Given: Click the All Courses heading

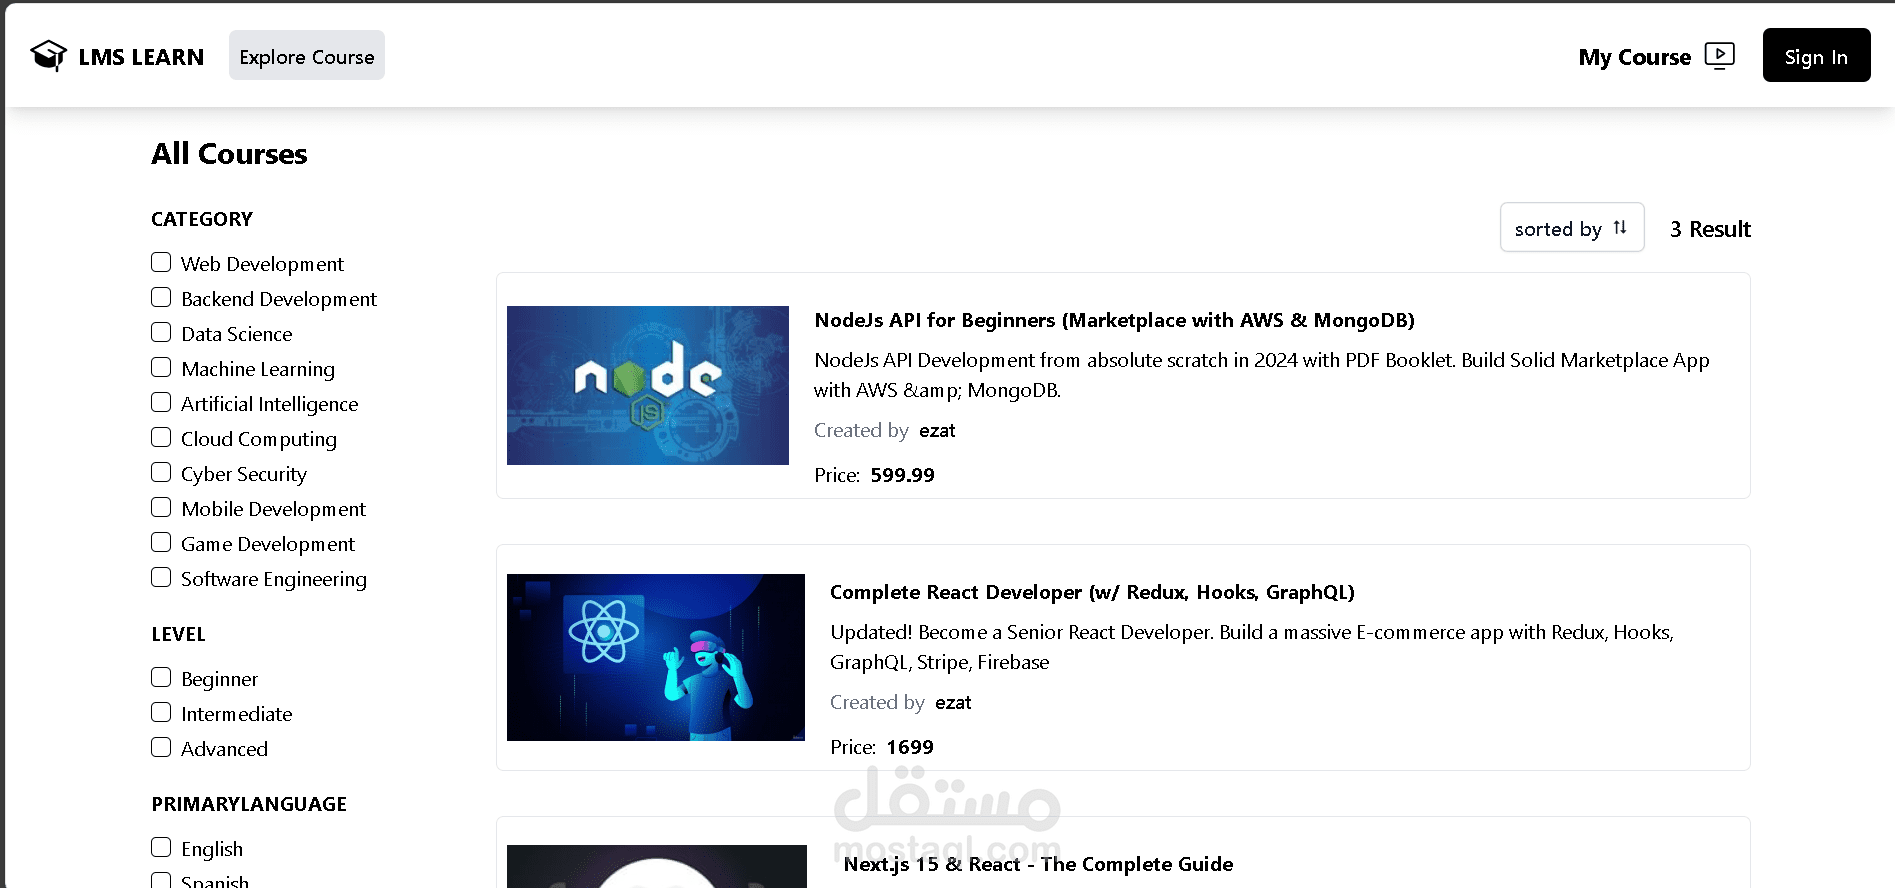Looking at the screenshot, I should click(229, 154).
